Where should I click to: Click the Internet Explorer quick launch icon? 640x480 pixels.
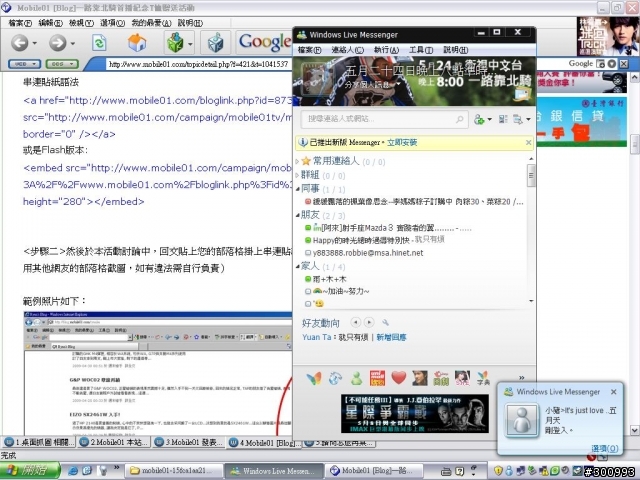pyautogui.click(x=73, y=471)
